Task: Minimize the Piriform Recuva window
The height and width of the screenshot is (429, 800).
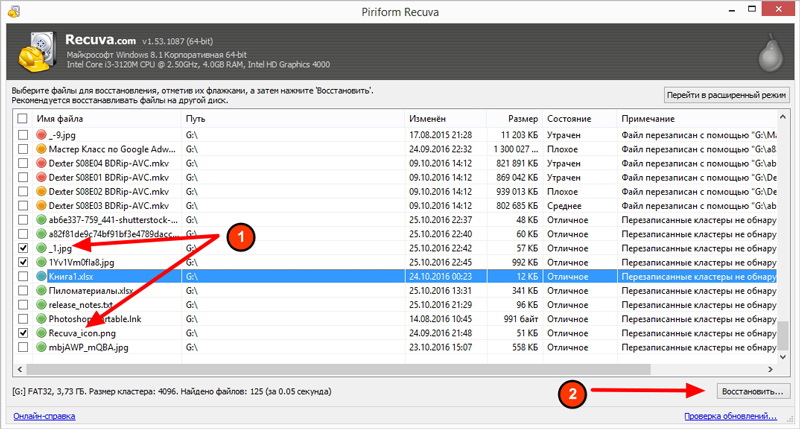Action: [732, 10]
